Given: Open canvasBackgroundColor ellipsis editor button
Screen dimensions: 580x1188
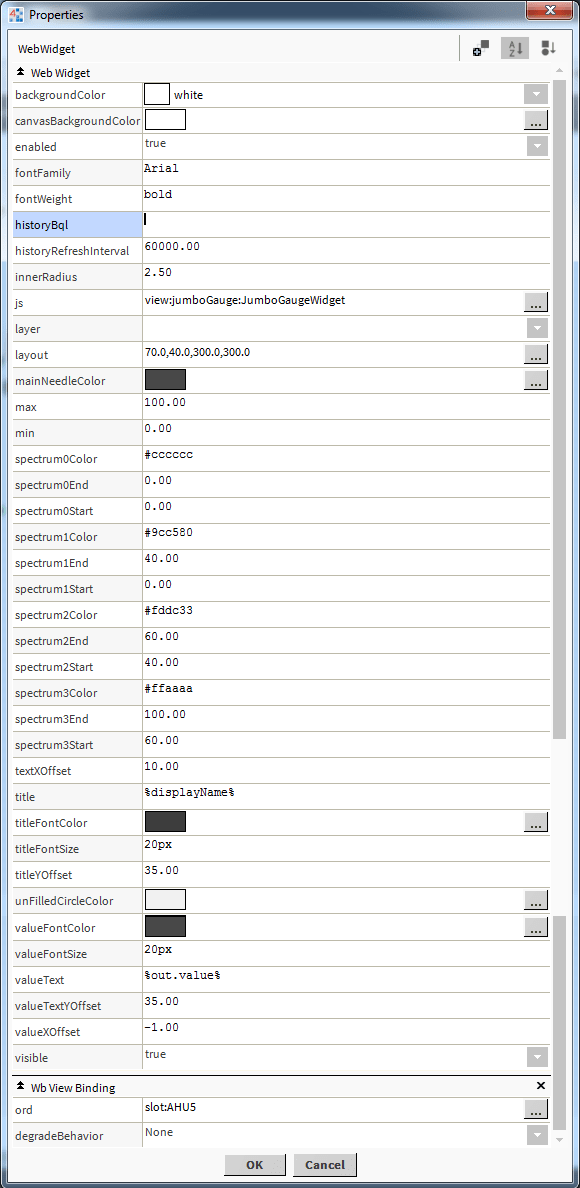Looking at the screenshot, I should (x=536, y=120).
